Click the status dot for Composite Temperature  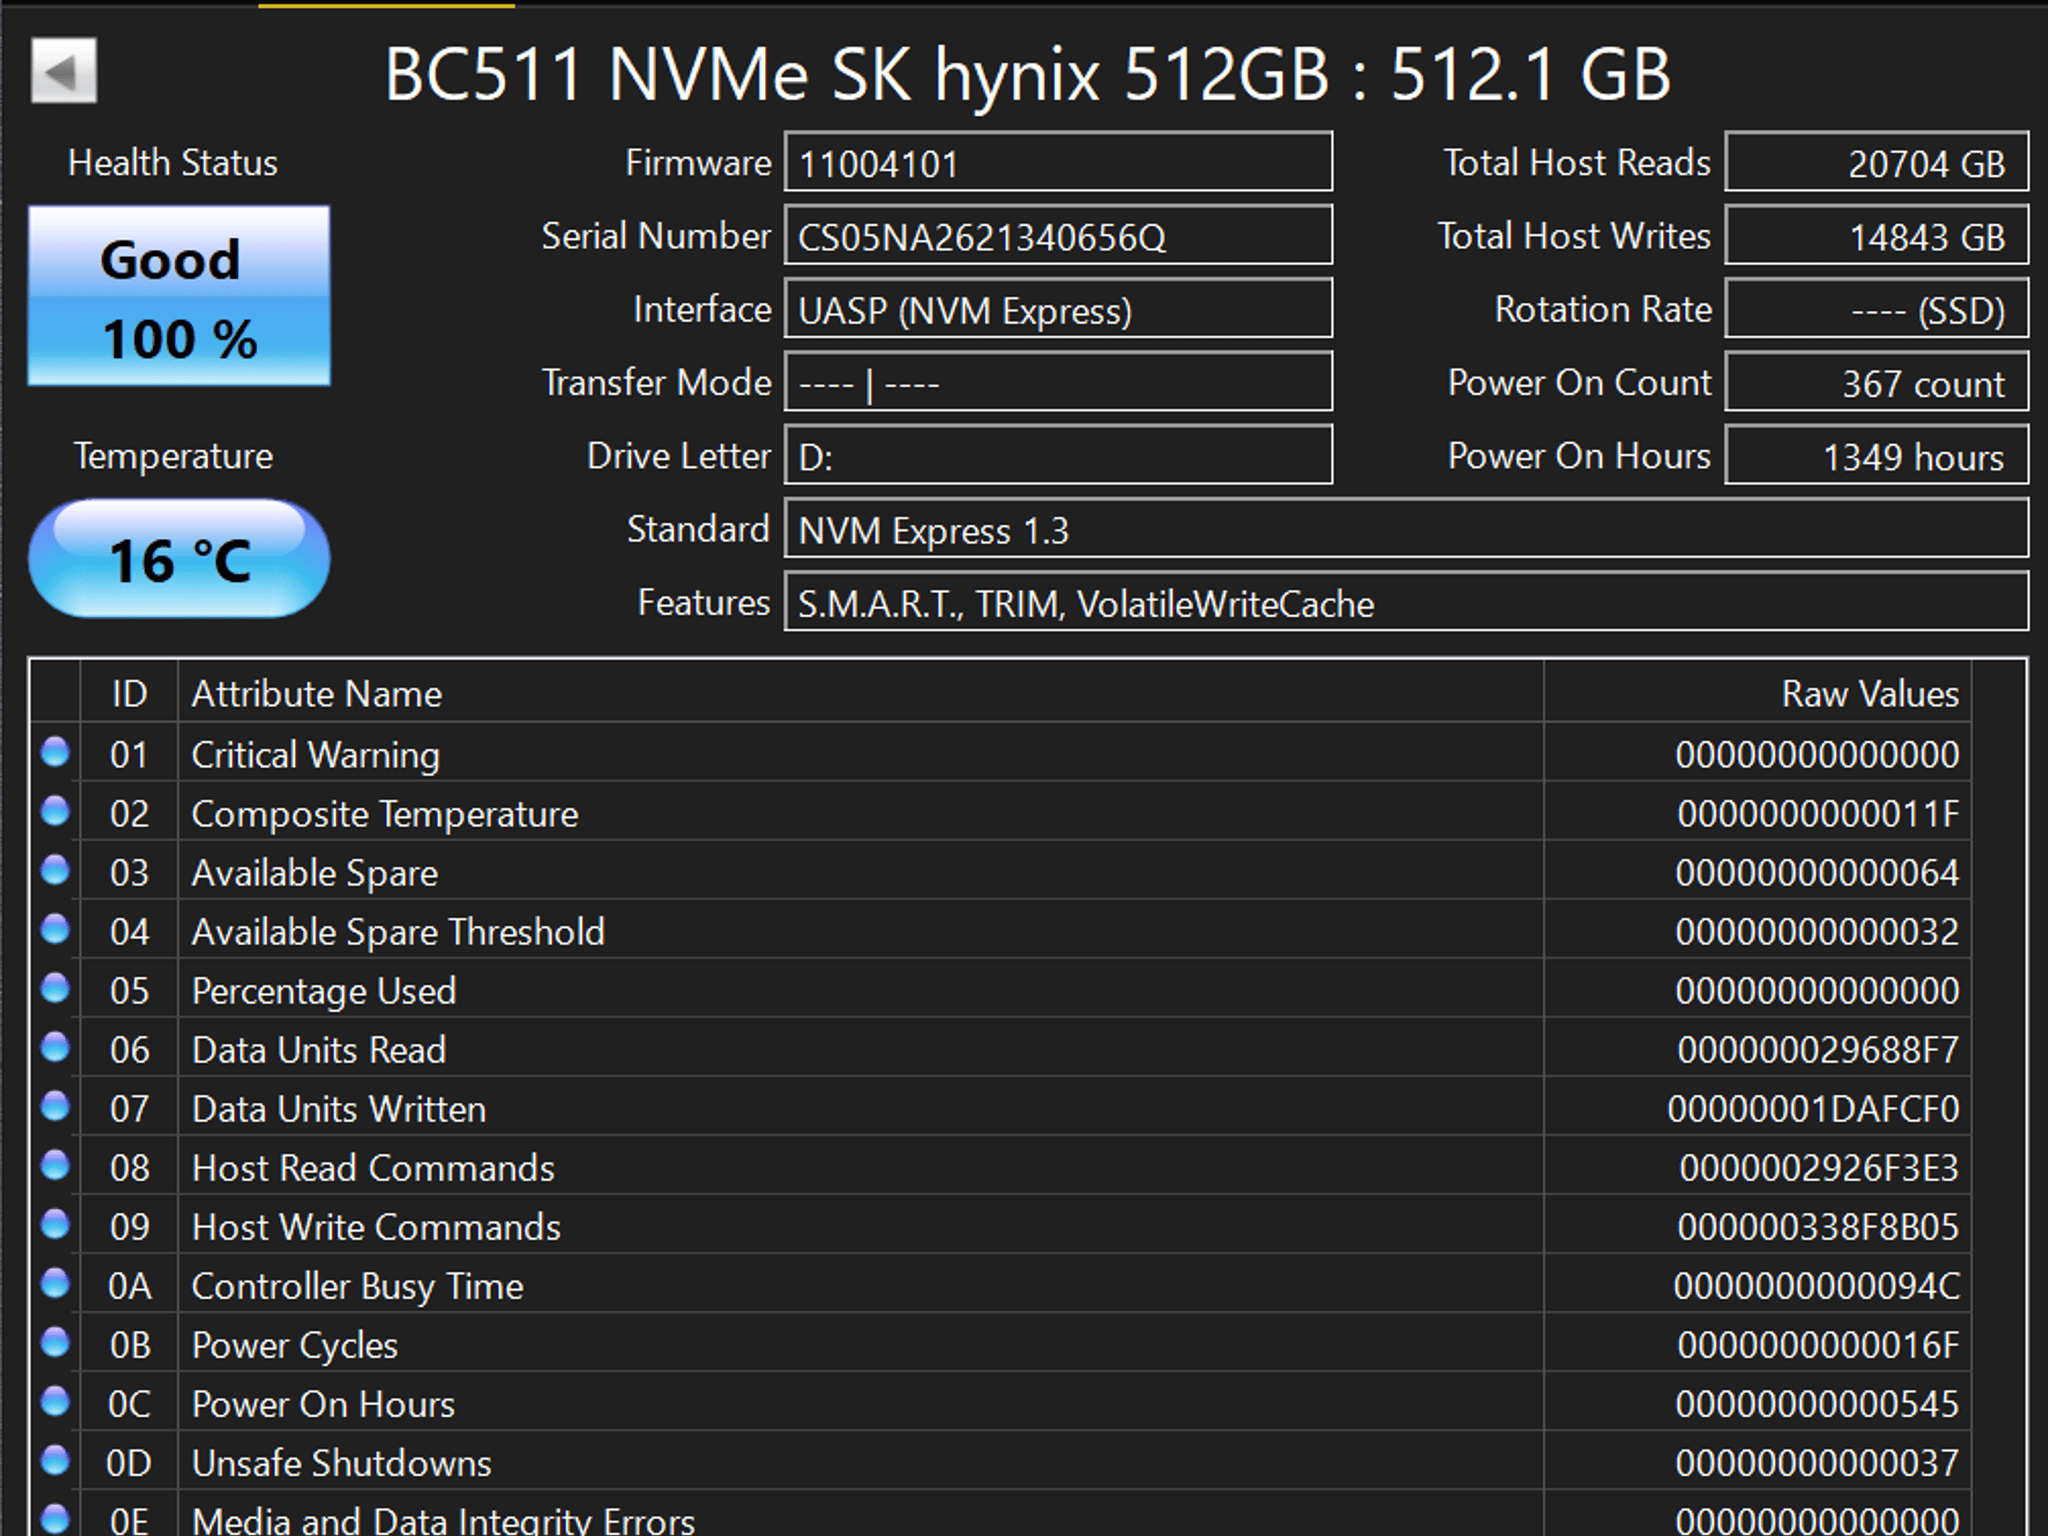pos(55,811)
